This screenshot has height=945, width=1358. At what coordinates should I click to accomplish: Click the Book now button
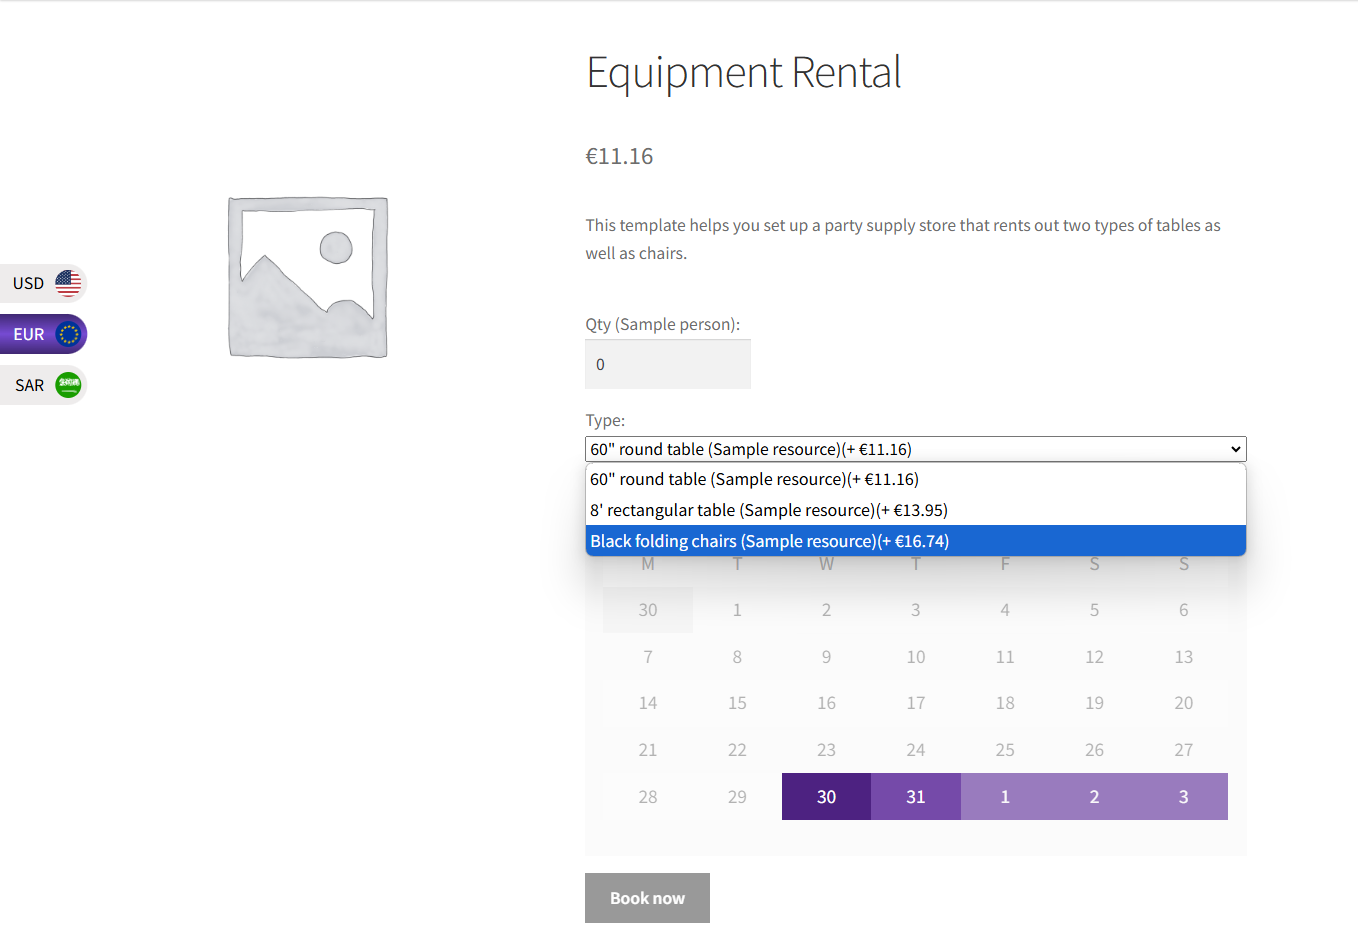647,898
